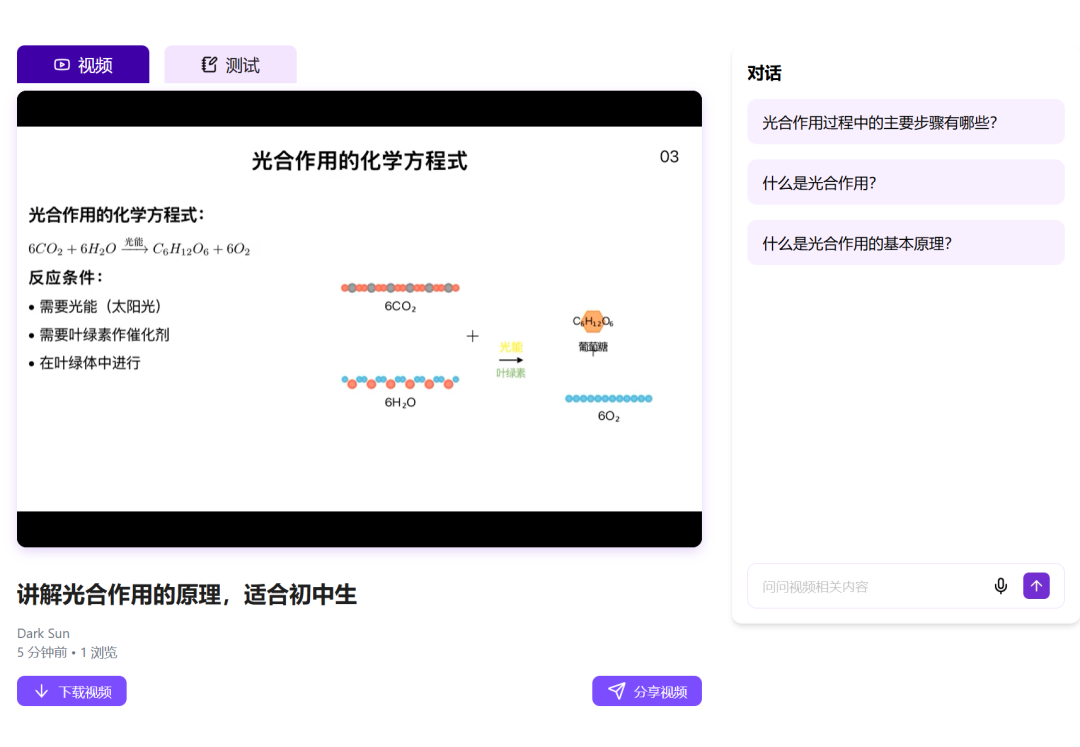The image size is (1080, 747).
Task: Click the yellow 光能 label above arrow
Action: pyautogui.click(x=511, y=348)
